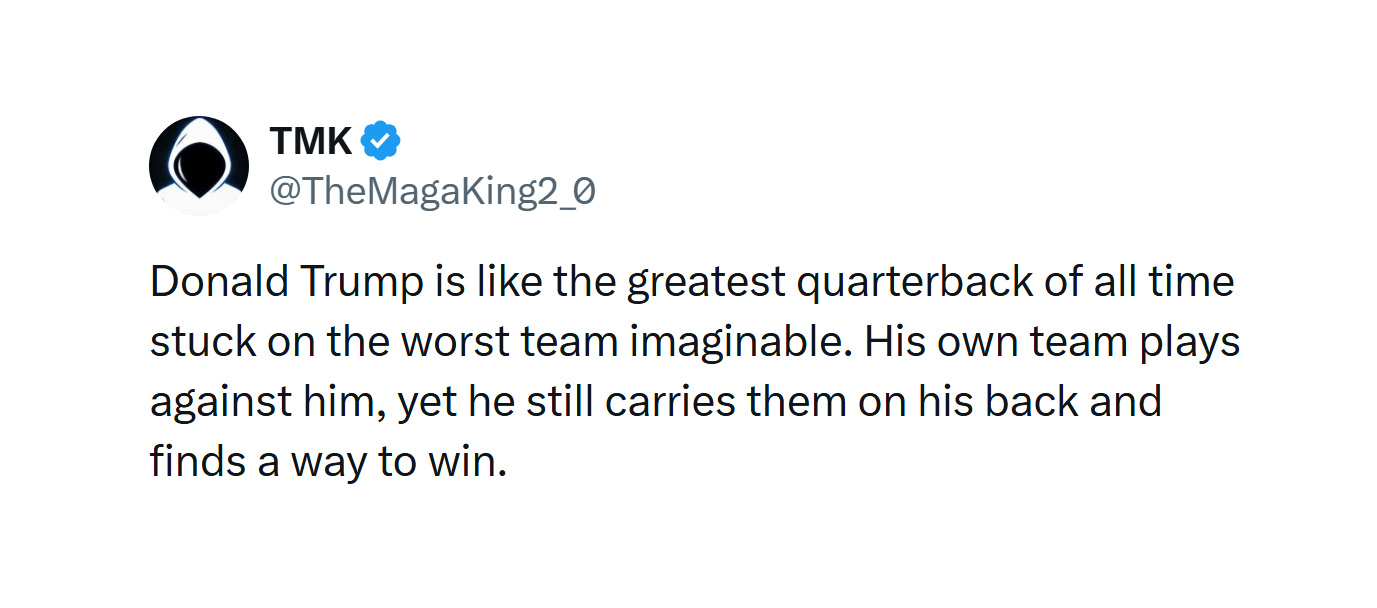Image resolution: width=1377 pixels, height=608 pixels.
Task: Open the TMK display name
Action: [x=310, y=141]
